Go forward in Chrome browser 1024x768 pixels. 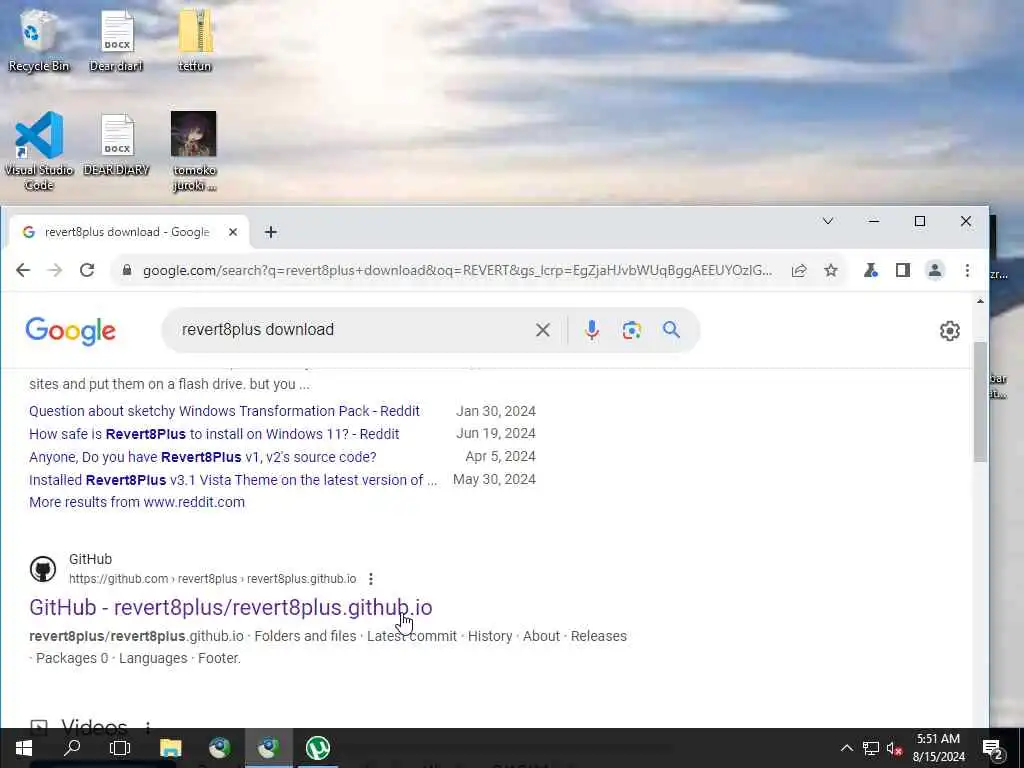55,270
